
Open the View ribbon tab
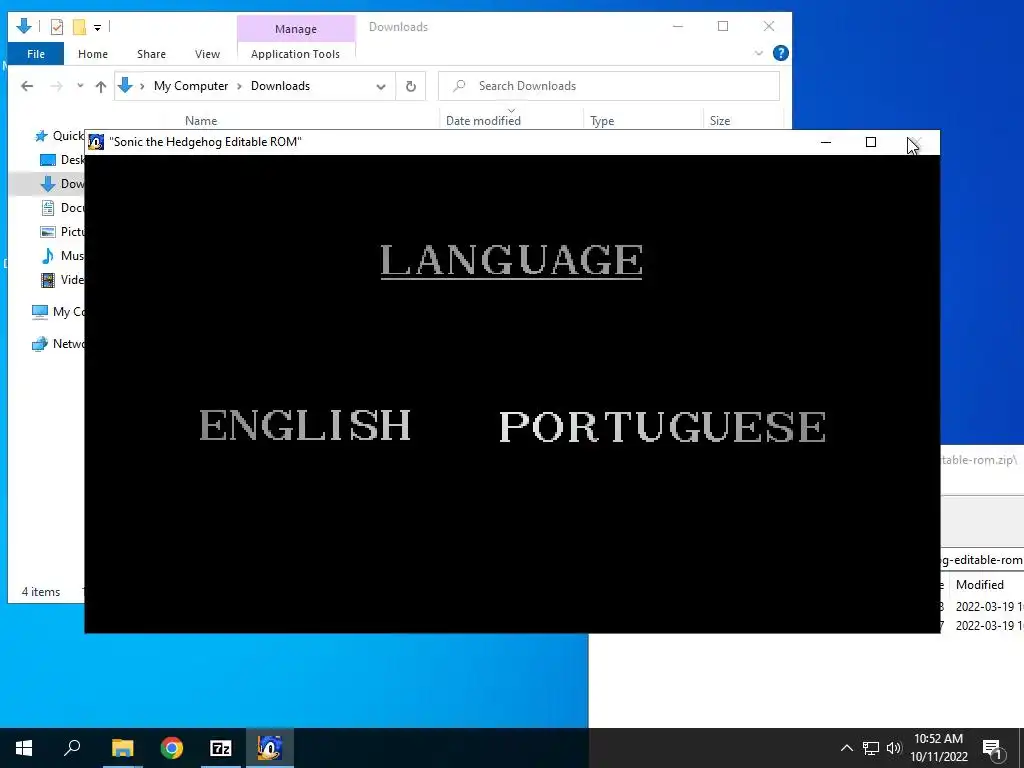point(208,54)
